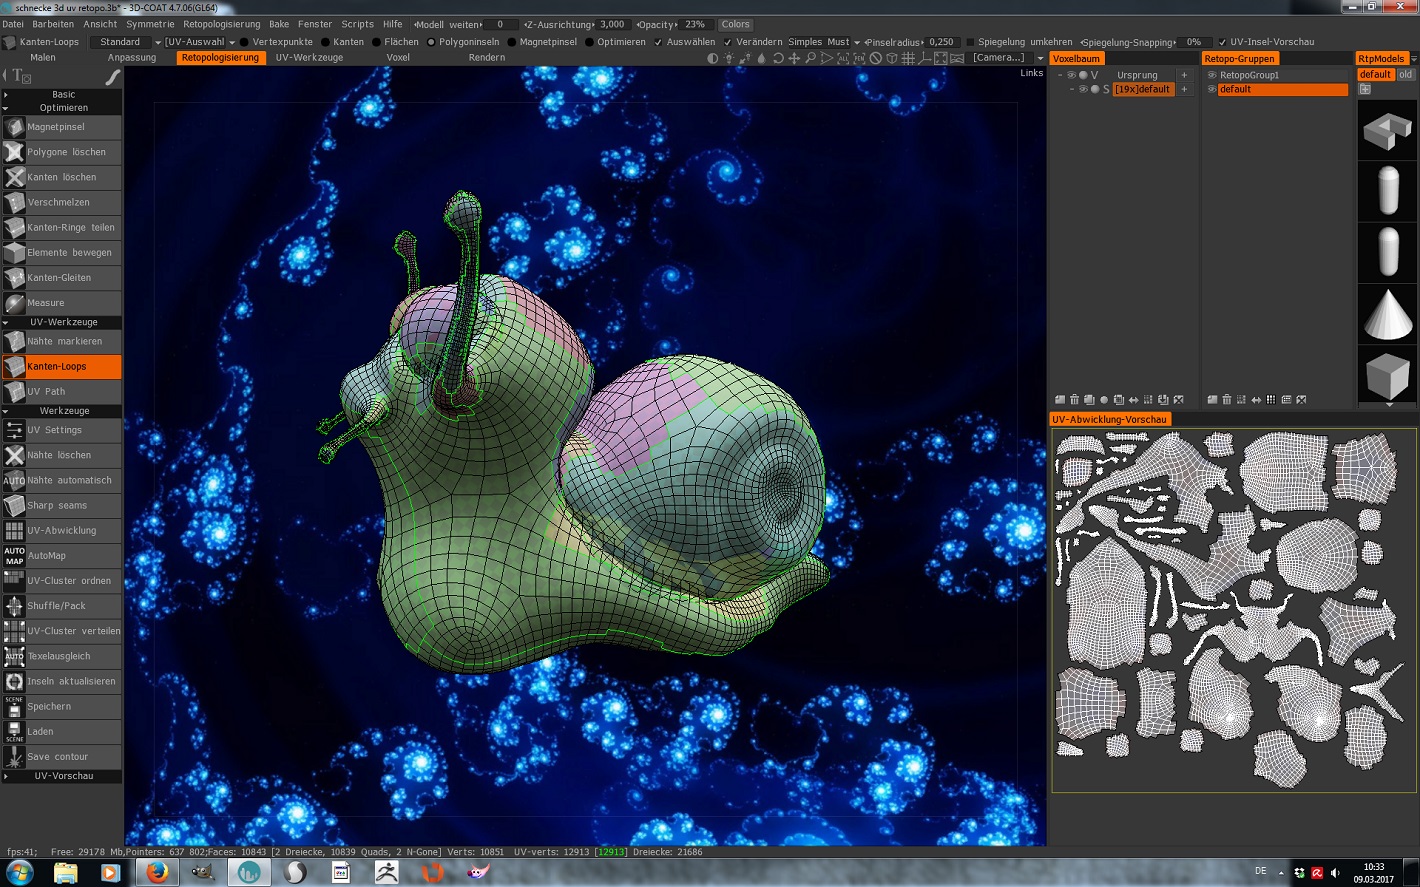Hide the RetopoGroup1 via its eye icon
The width and height of the screenshot is (1420, 887).
pos(1212,75)
